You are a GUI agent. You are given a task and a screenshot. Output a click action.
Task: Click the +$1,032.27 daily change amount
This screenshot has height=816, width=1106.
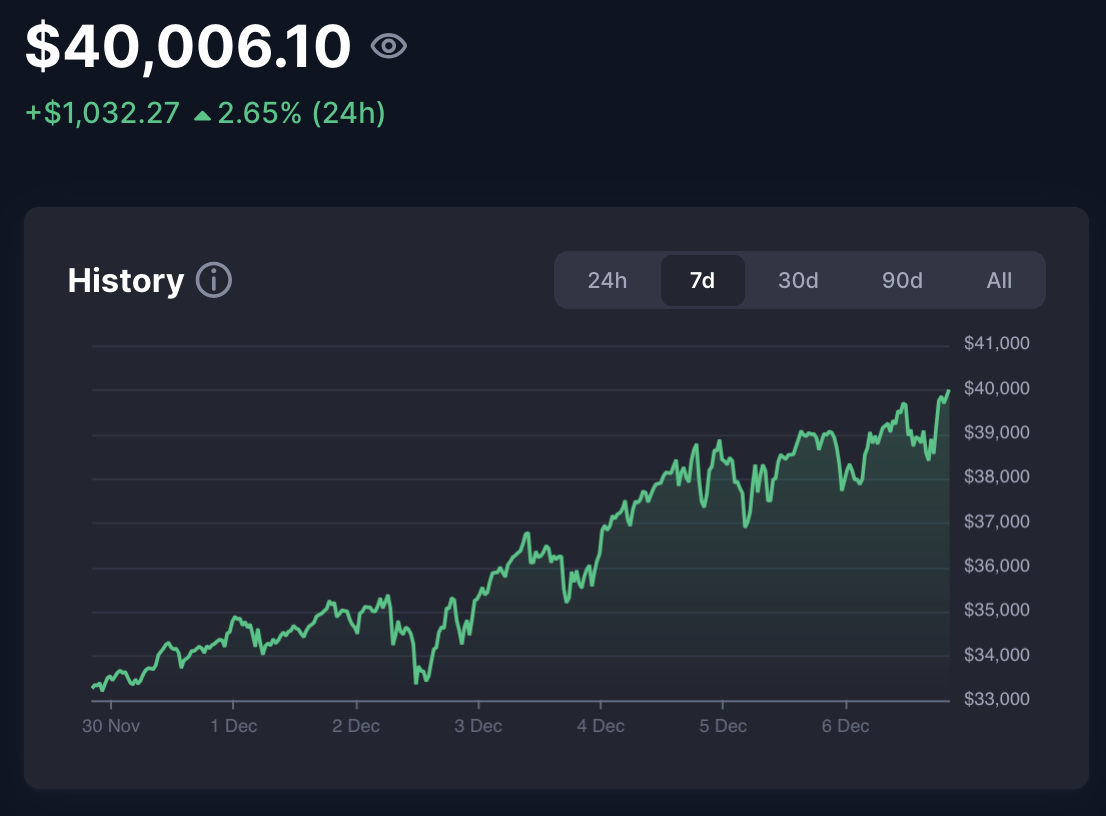pyautogui.click(x=102, y=114)
